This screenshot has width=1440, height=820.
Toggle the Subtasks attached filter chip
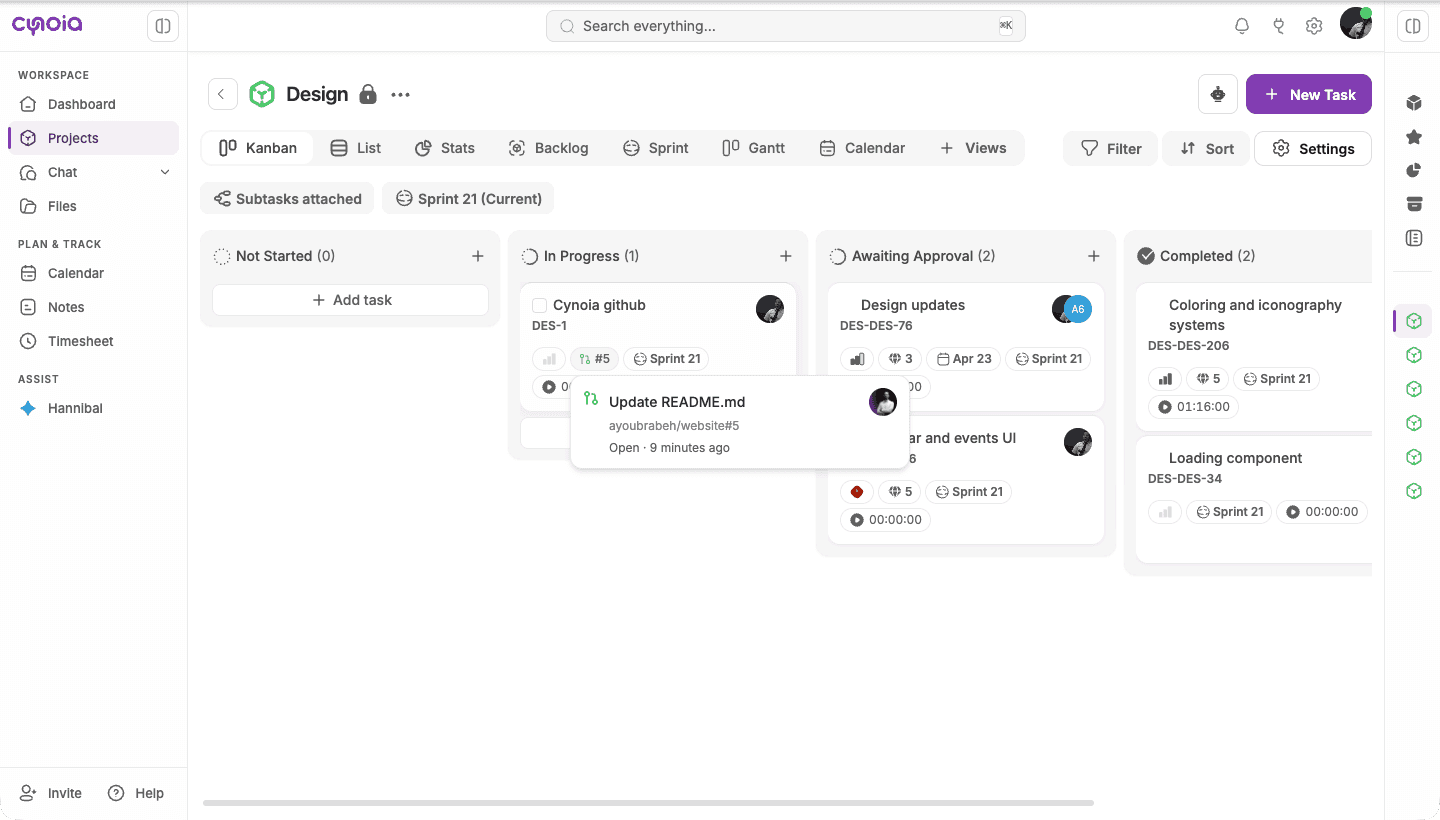click(287, 198)
